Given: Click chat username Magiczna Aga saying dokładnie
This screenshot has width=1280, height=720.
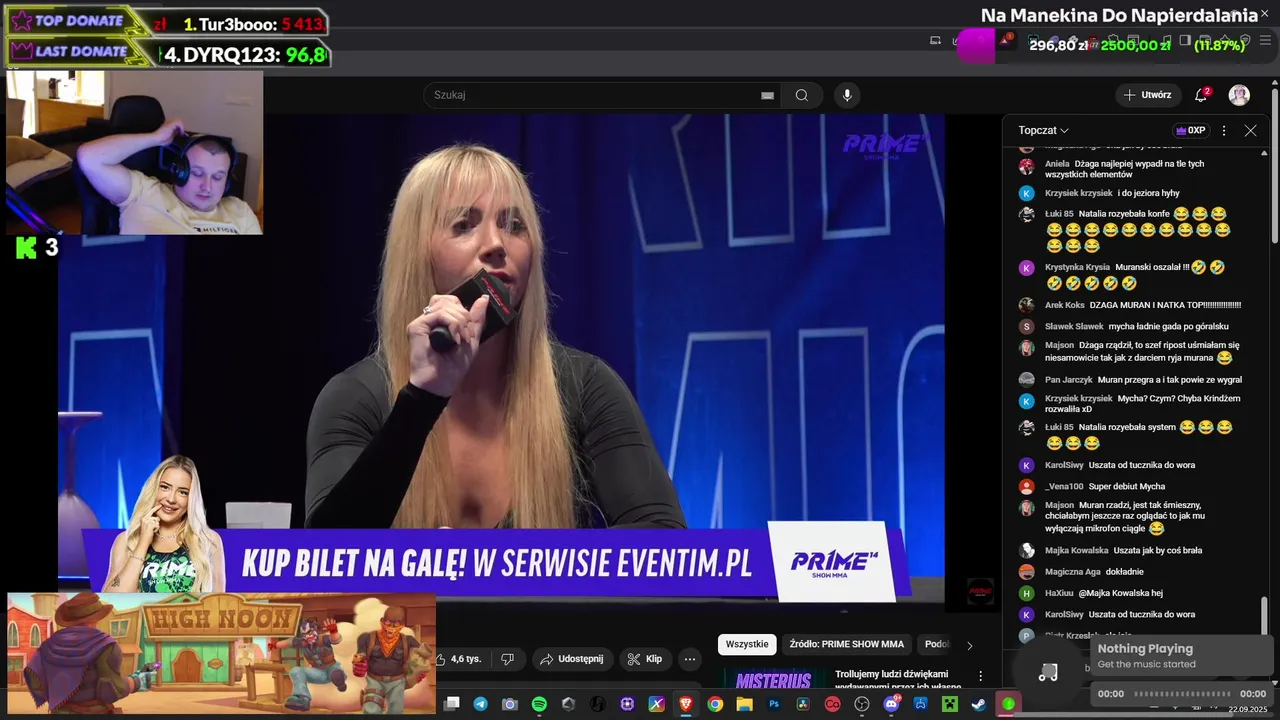Looking at the screenshot, I should tap(1073, 572).
